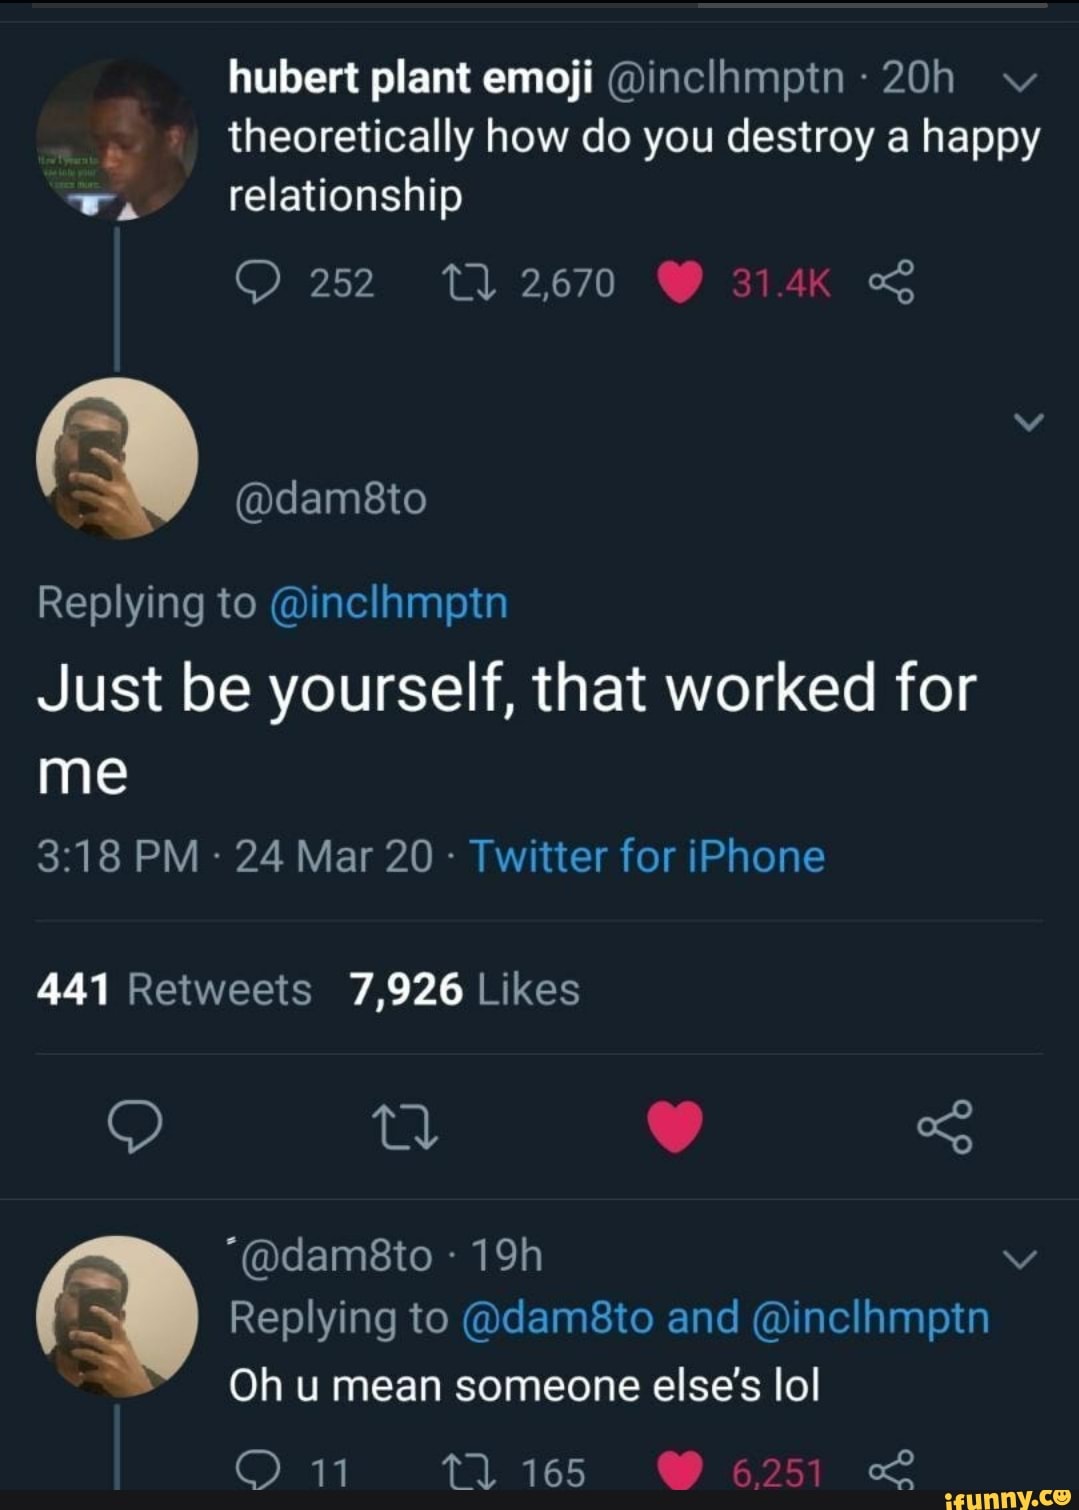
Task: Open hubert plant emoji's profile picture
Action: coord(116,140)
